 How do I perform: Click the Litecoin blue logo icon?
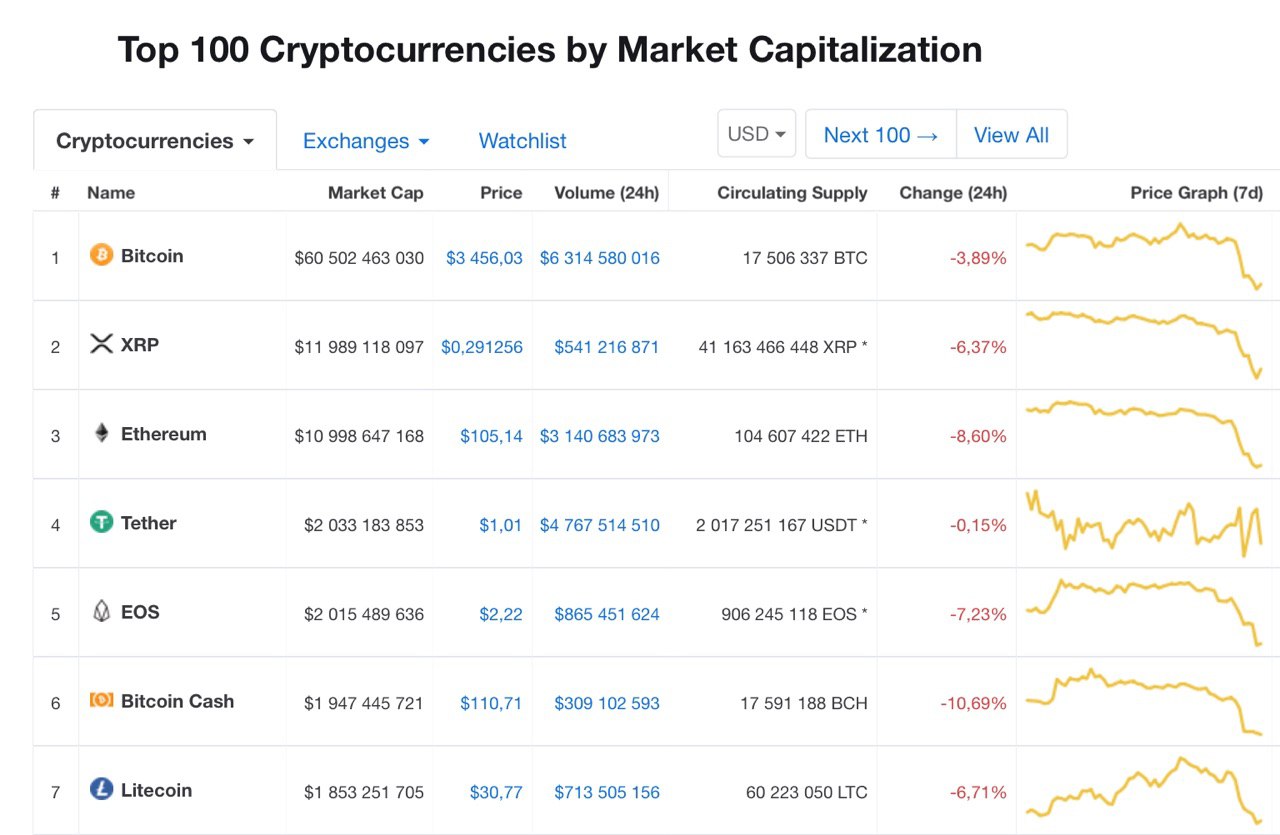coord(101,789)
